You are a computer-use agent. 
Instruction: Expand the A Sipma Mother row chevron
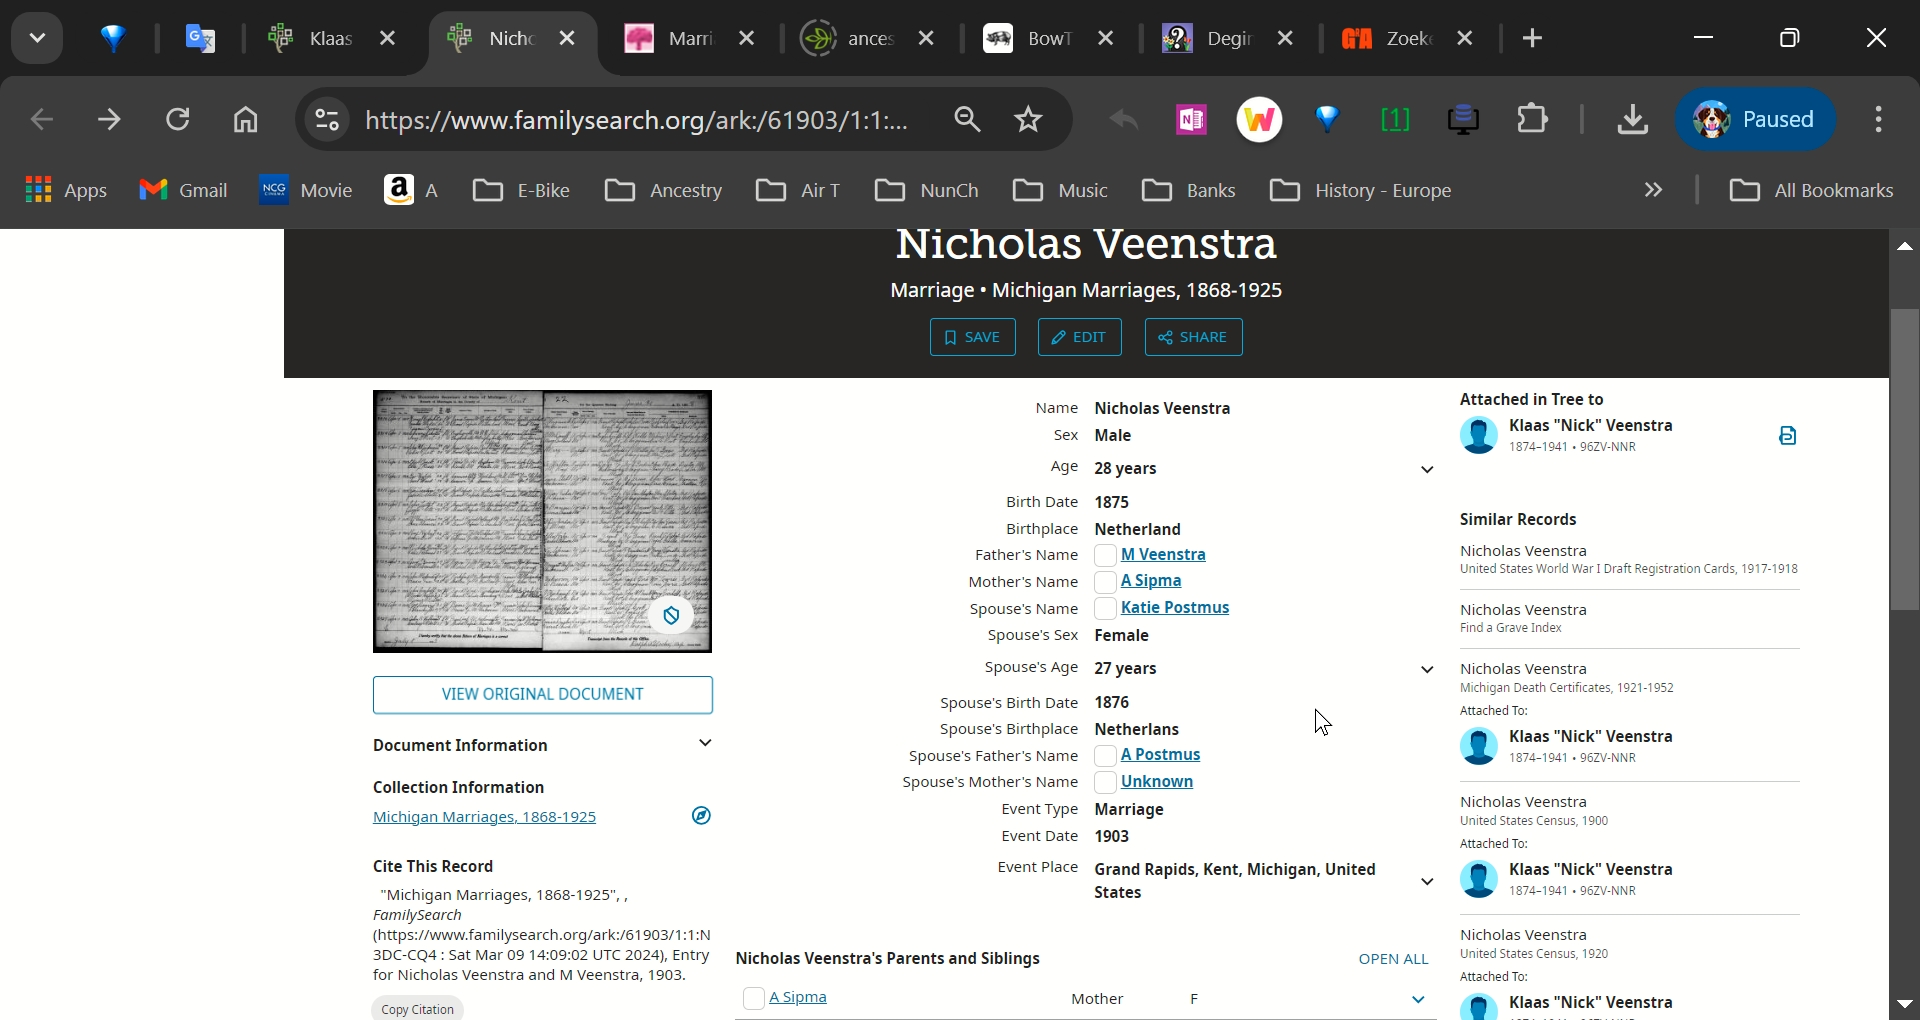tap(1419, 1000)
